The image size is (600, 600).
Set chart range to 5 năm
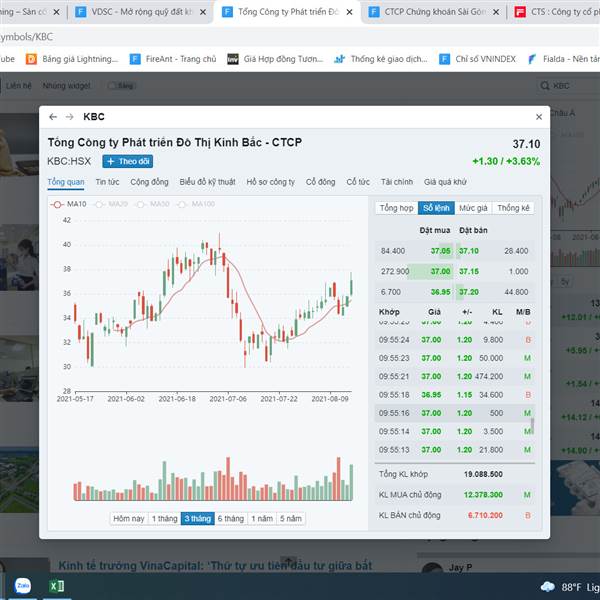(291, 519)
